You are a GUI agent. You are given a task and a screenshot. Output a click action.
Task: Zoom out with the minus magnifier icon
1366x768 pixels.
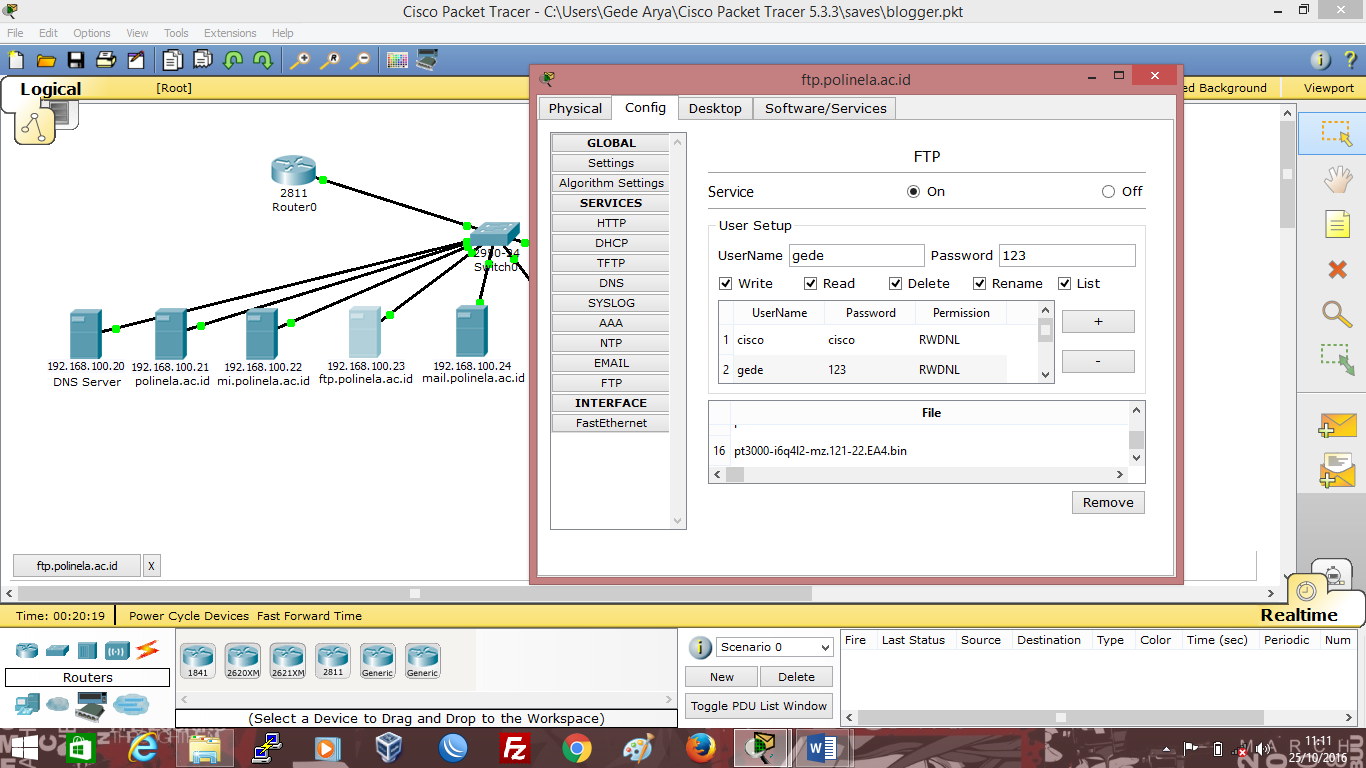(359, 60)
